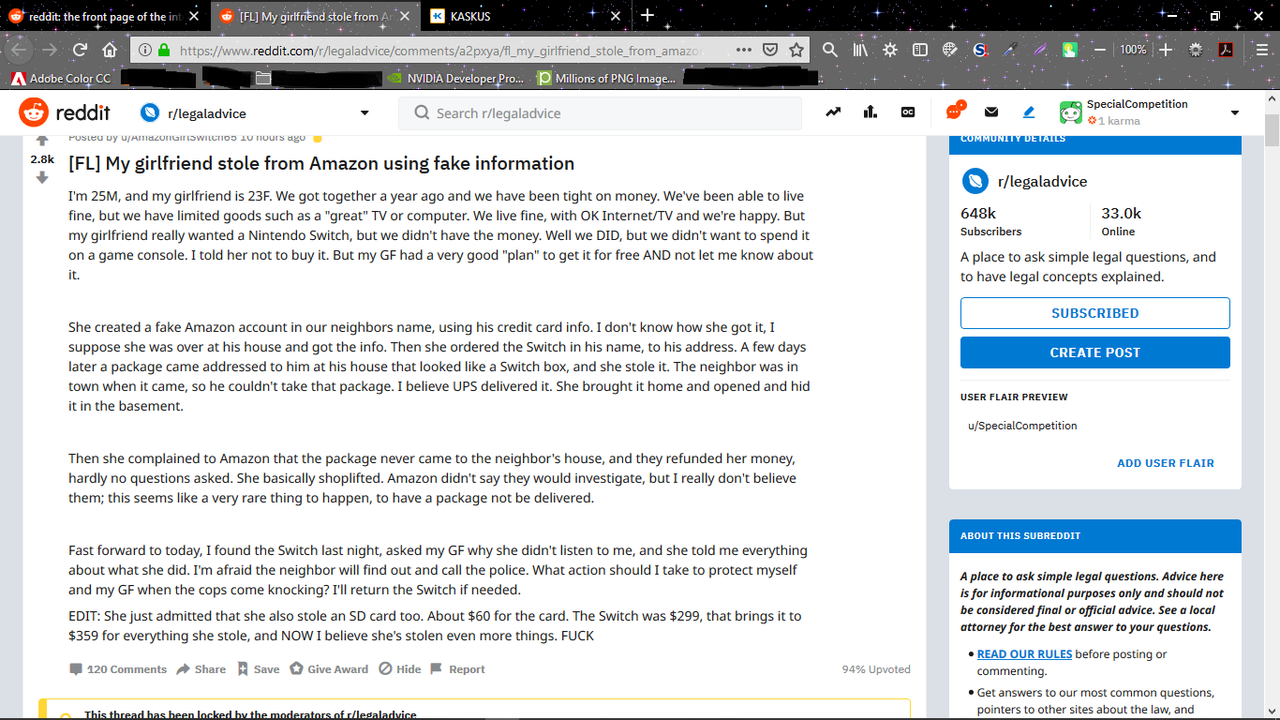This screenshot has height=720, width=1280.
Task: Open the purple feather extension icon
Action: pyautogui.click(x=1040, y=49)
